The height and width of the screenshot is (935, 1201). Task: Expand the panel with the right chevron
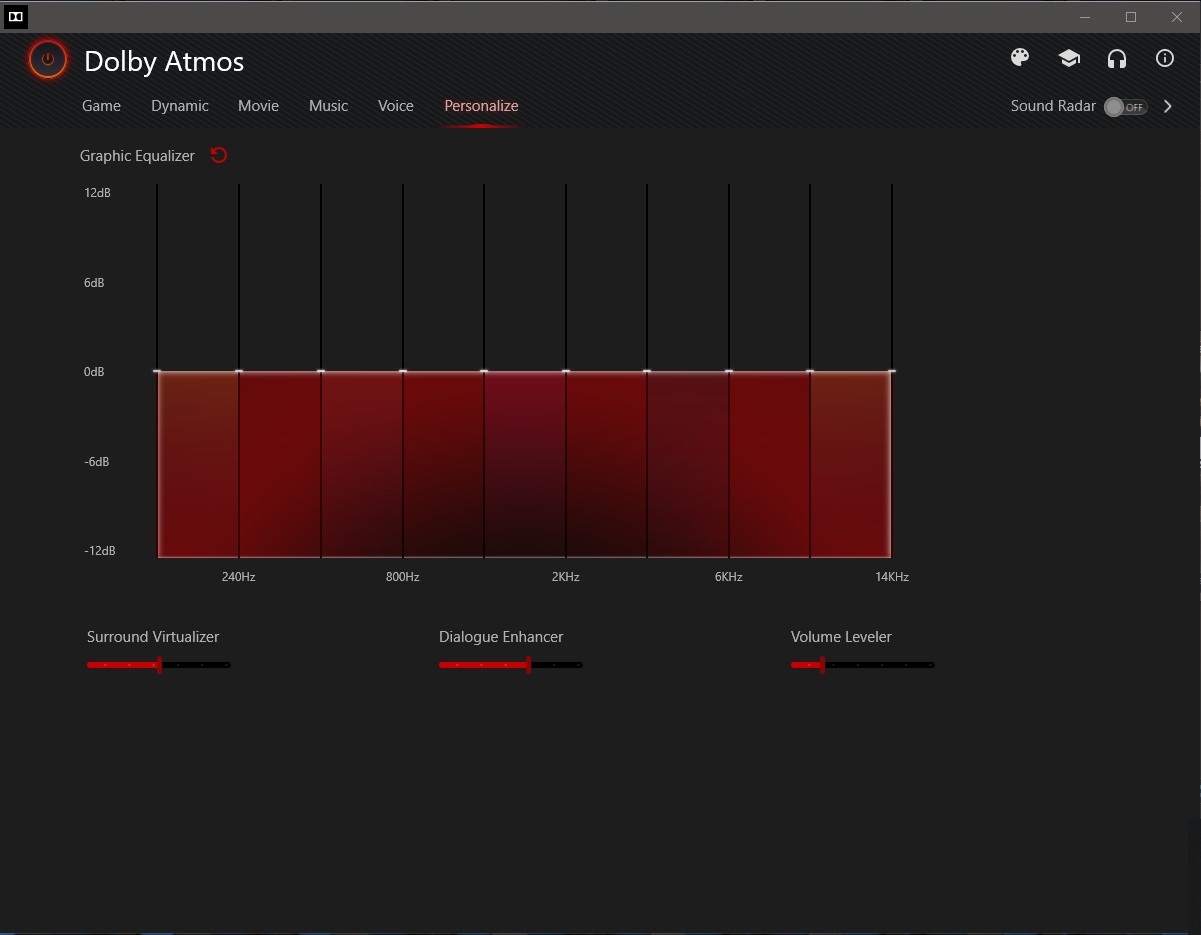coord(1168,106)
